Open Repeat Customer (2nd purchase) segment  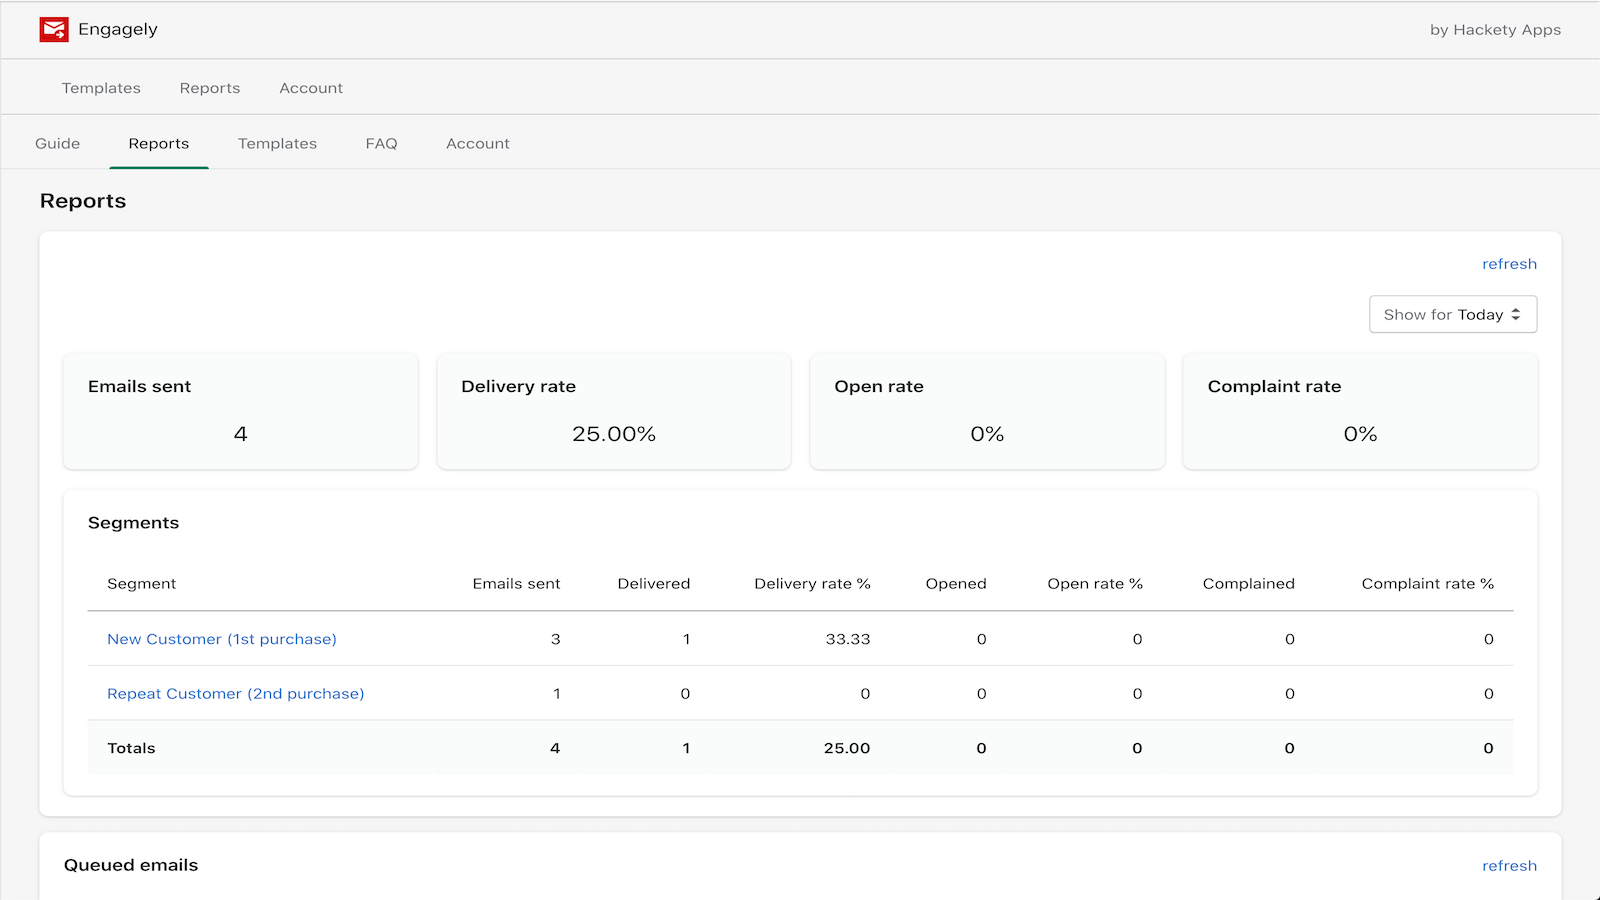click(x=235, y=694)
